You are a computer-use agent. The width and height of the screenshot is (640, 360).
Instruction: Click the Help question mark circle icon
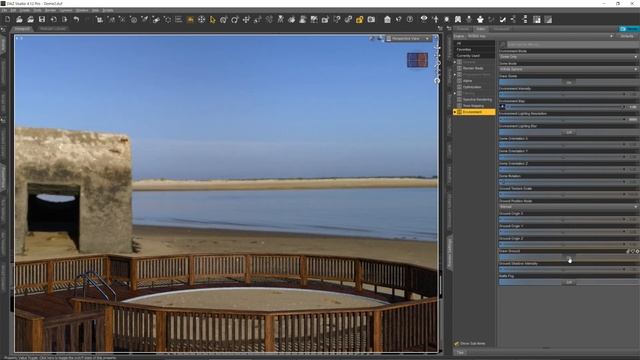tap(410, 19)
